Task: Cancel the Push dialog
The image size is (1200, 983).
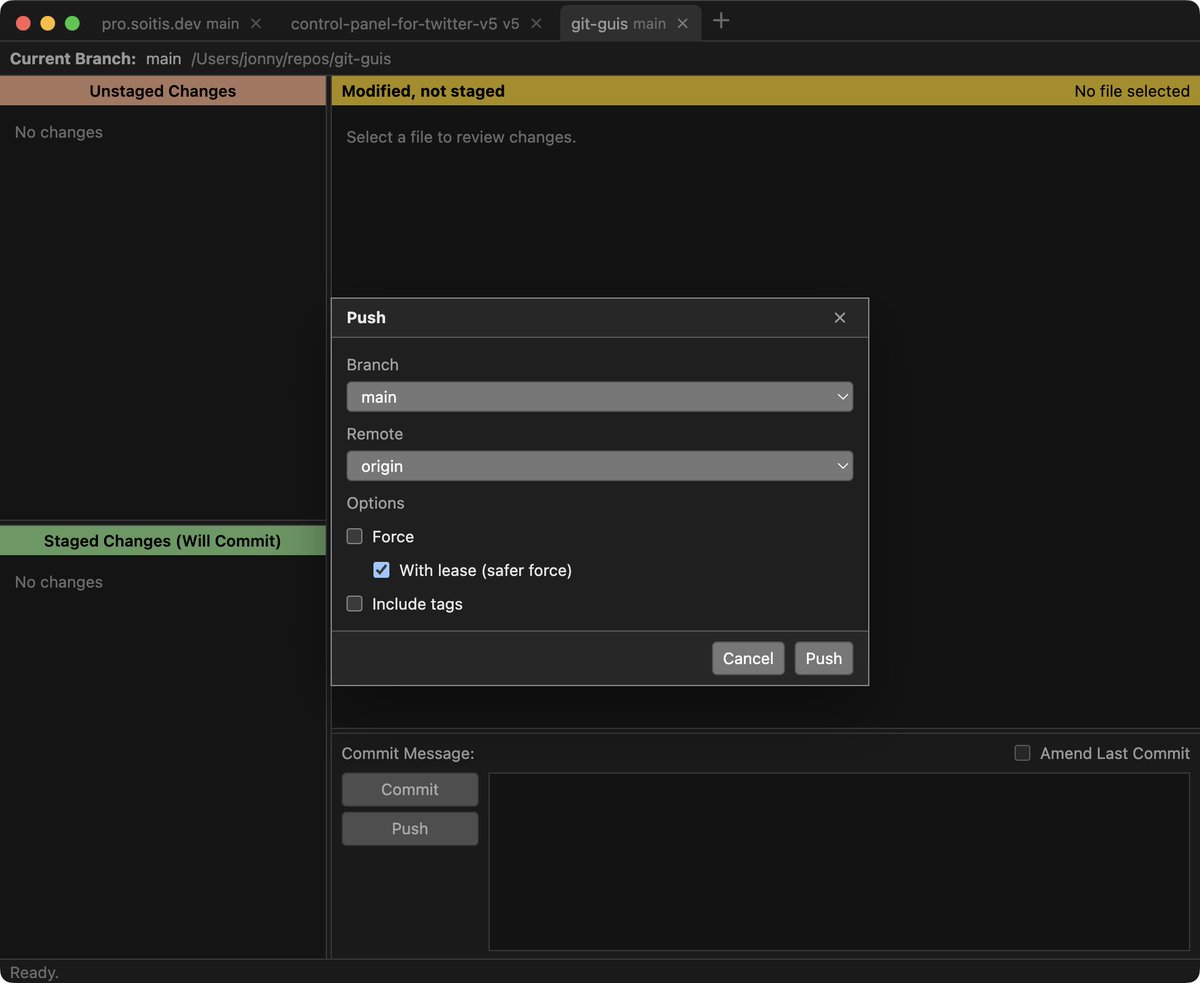Action: pyautogui.click(x=748, y=658)
